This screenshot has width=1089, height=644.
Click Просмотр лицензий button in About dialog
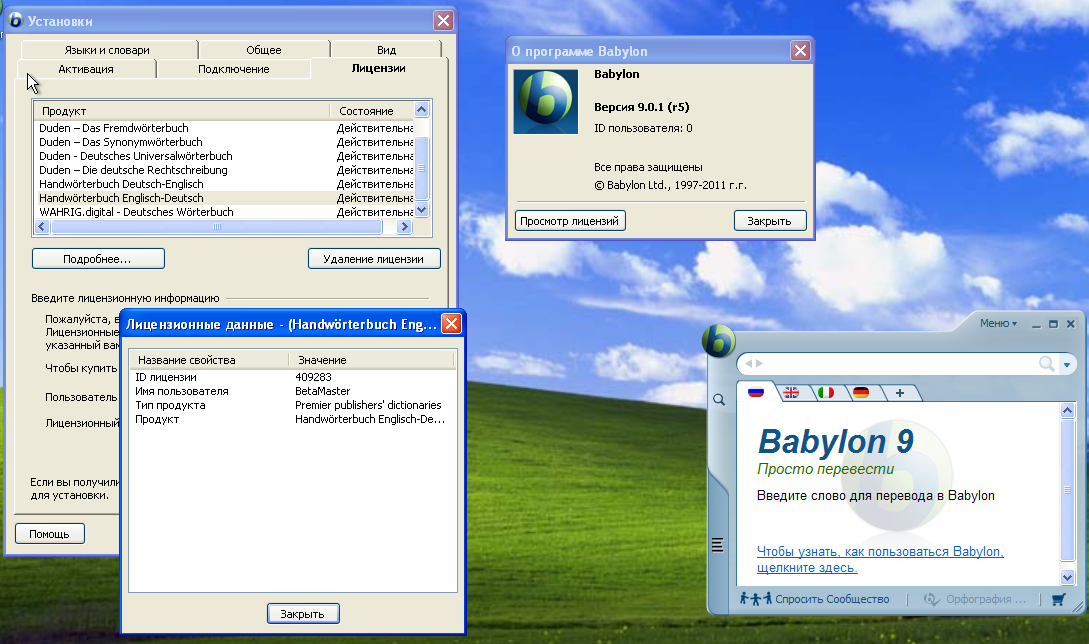(x=570, y=221)
